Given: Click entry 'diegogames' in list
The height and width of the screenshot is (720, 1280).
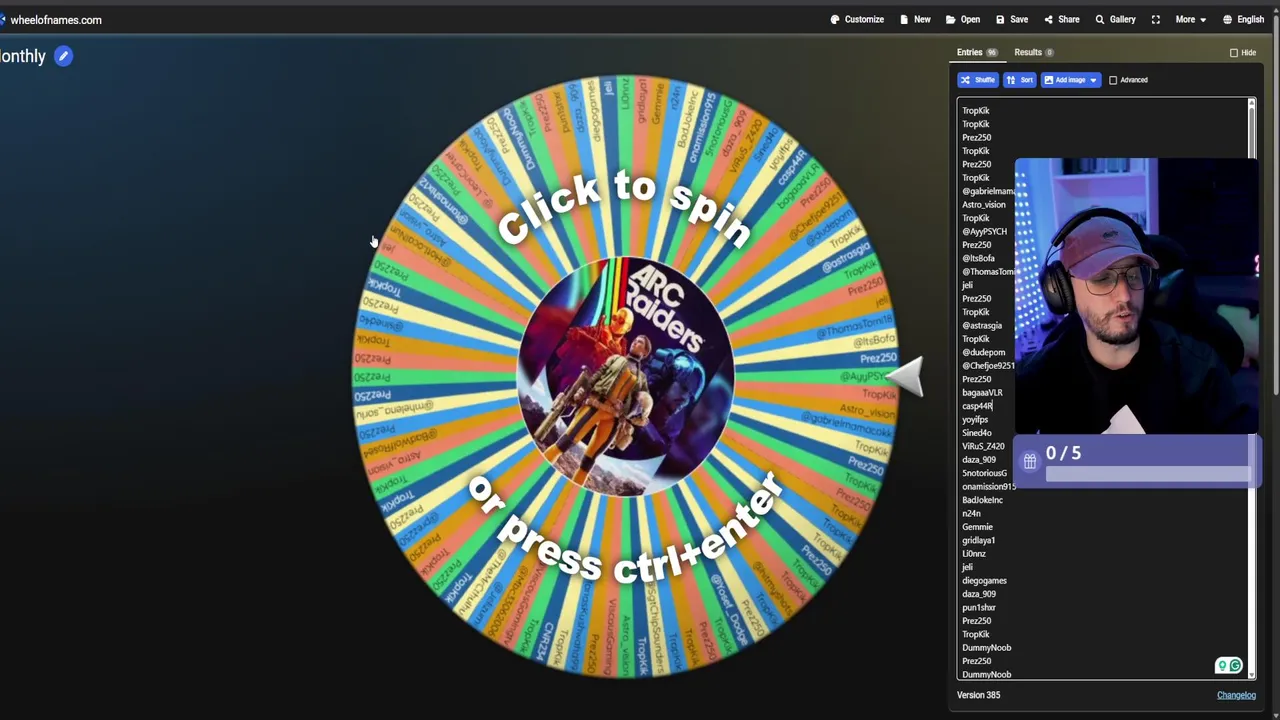Looking at the screenshot, I should point(984,580).
